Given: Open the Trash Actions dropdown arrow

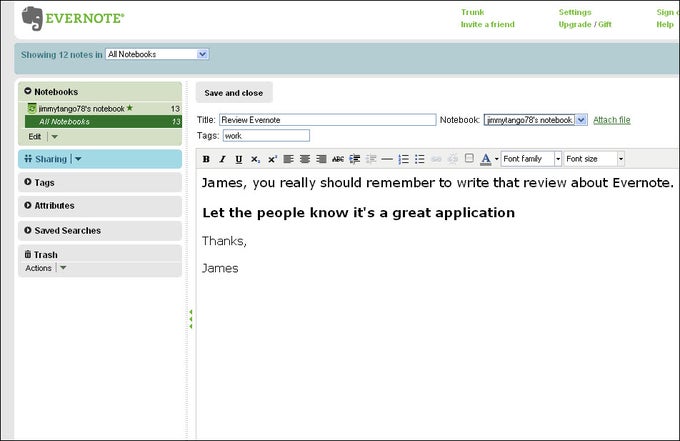Looking at the screenshot, I should click(x=63, y=268).
